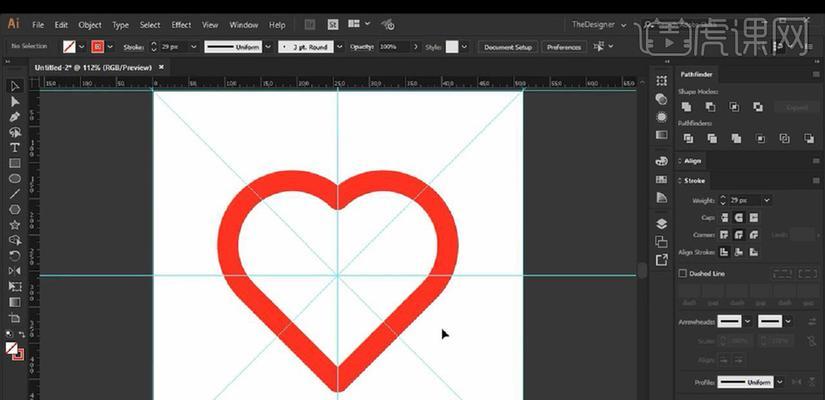
Task: Set stroke cap to Projecting Cap
Action: [x=754, y=217]
